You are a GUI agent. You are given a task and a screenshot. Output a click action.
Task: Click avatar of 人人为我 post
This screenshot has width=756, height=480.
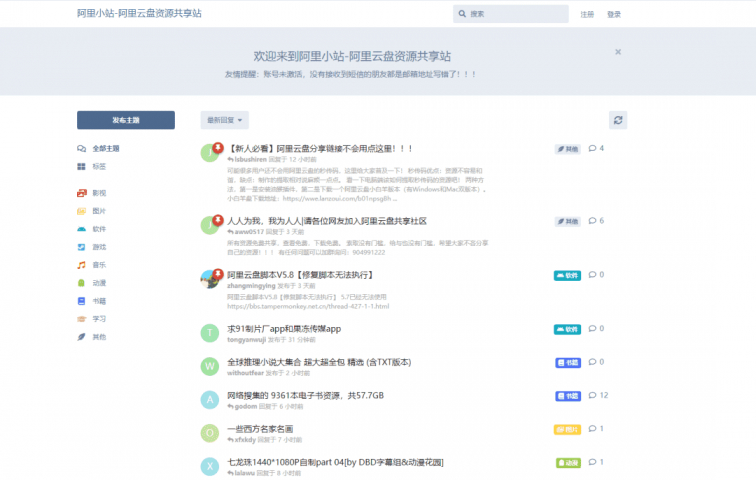click(x=210, y=225)
